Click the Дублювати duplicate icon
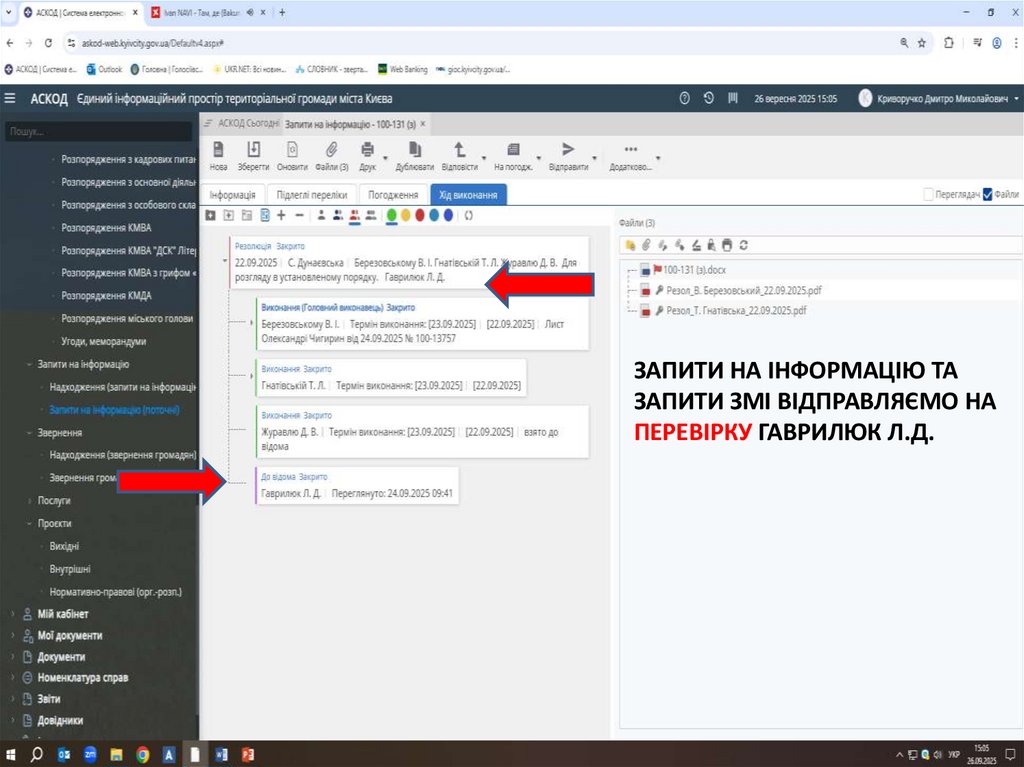The height and width of the screenshot is (767, 1024). tap(415, 150)
